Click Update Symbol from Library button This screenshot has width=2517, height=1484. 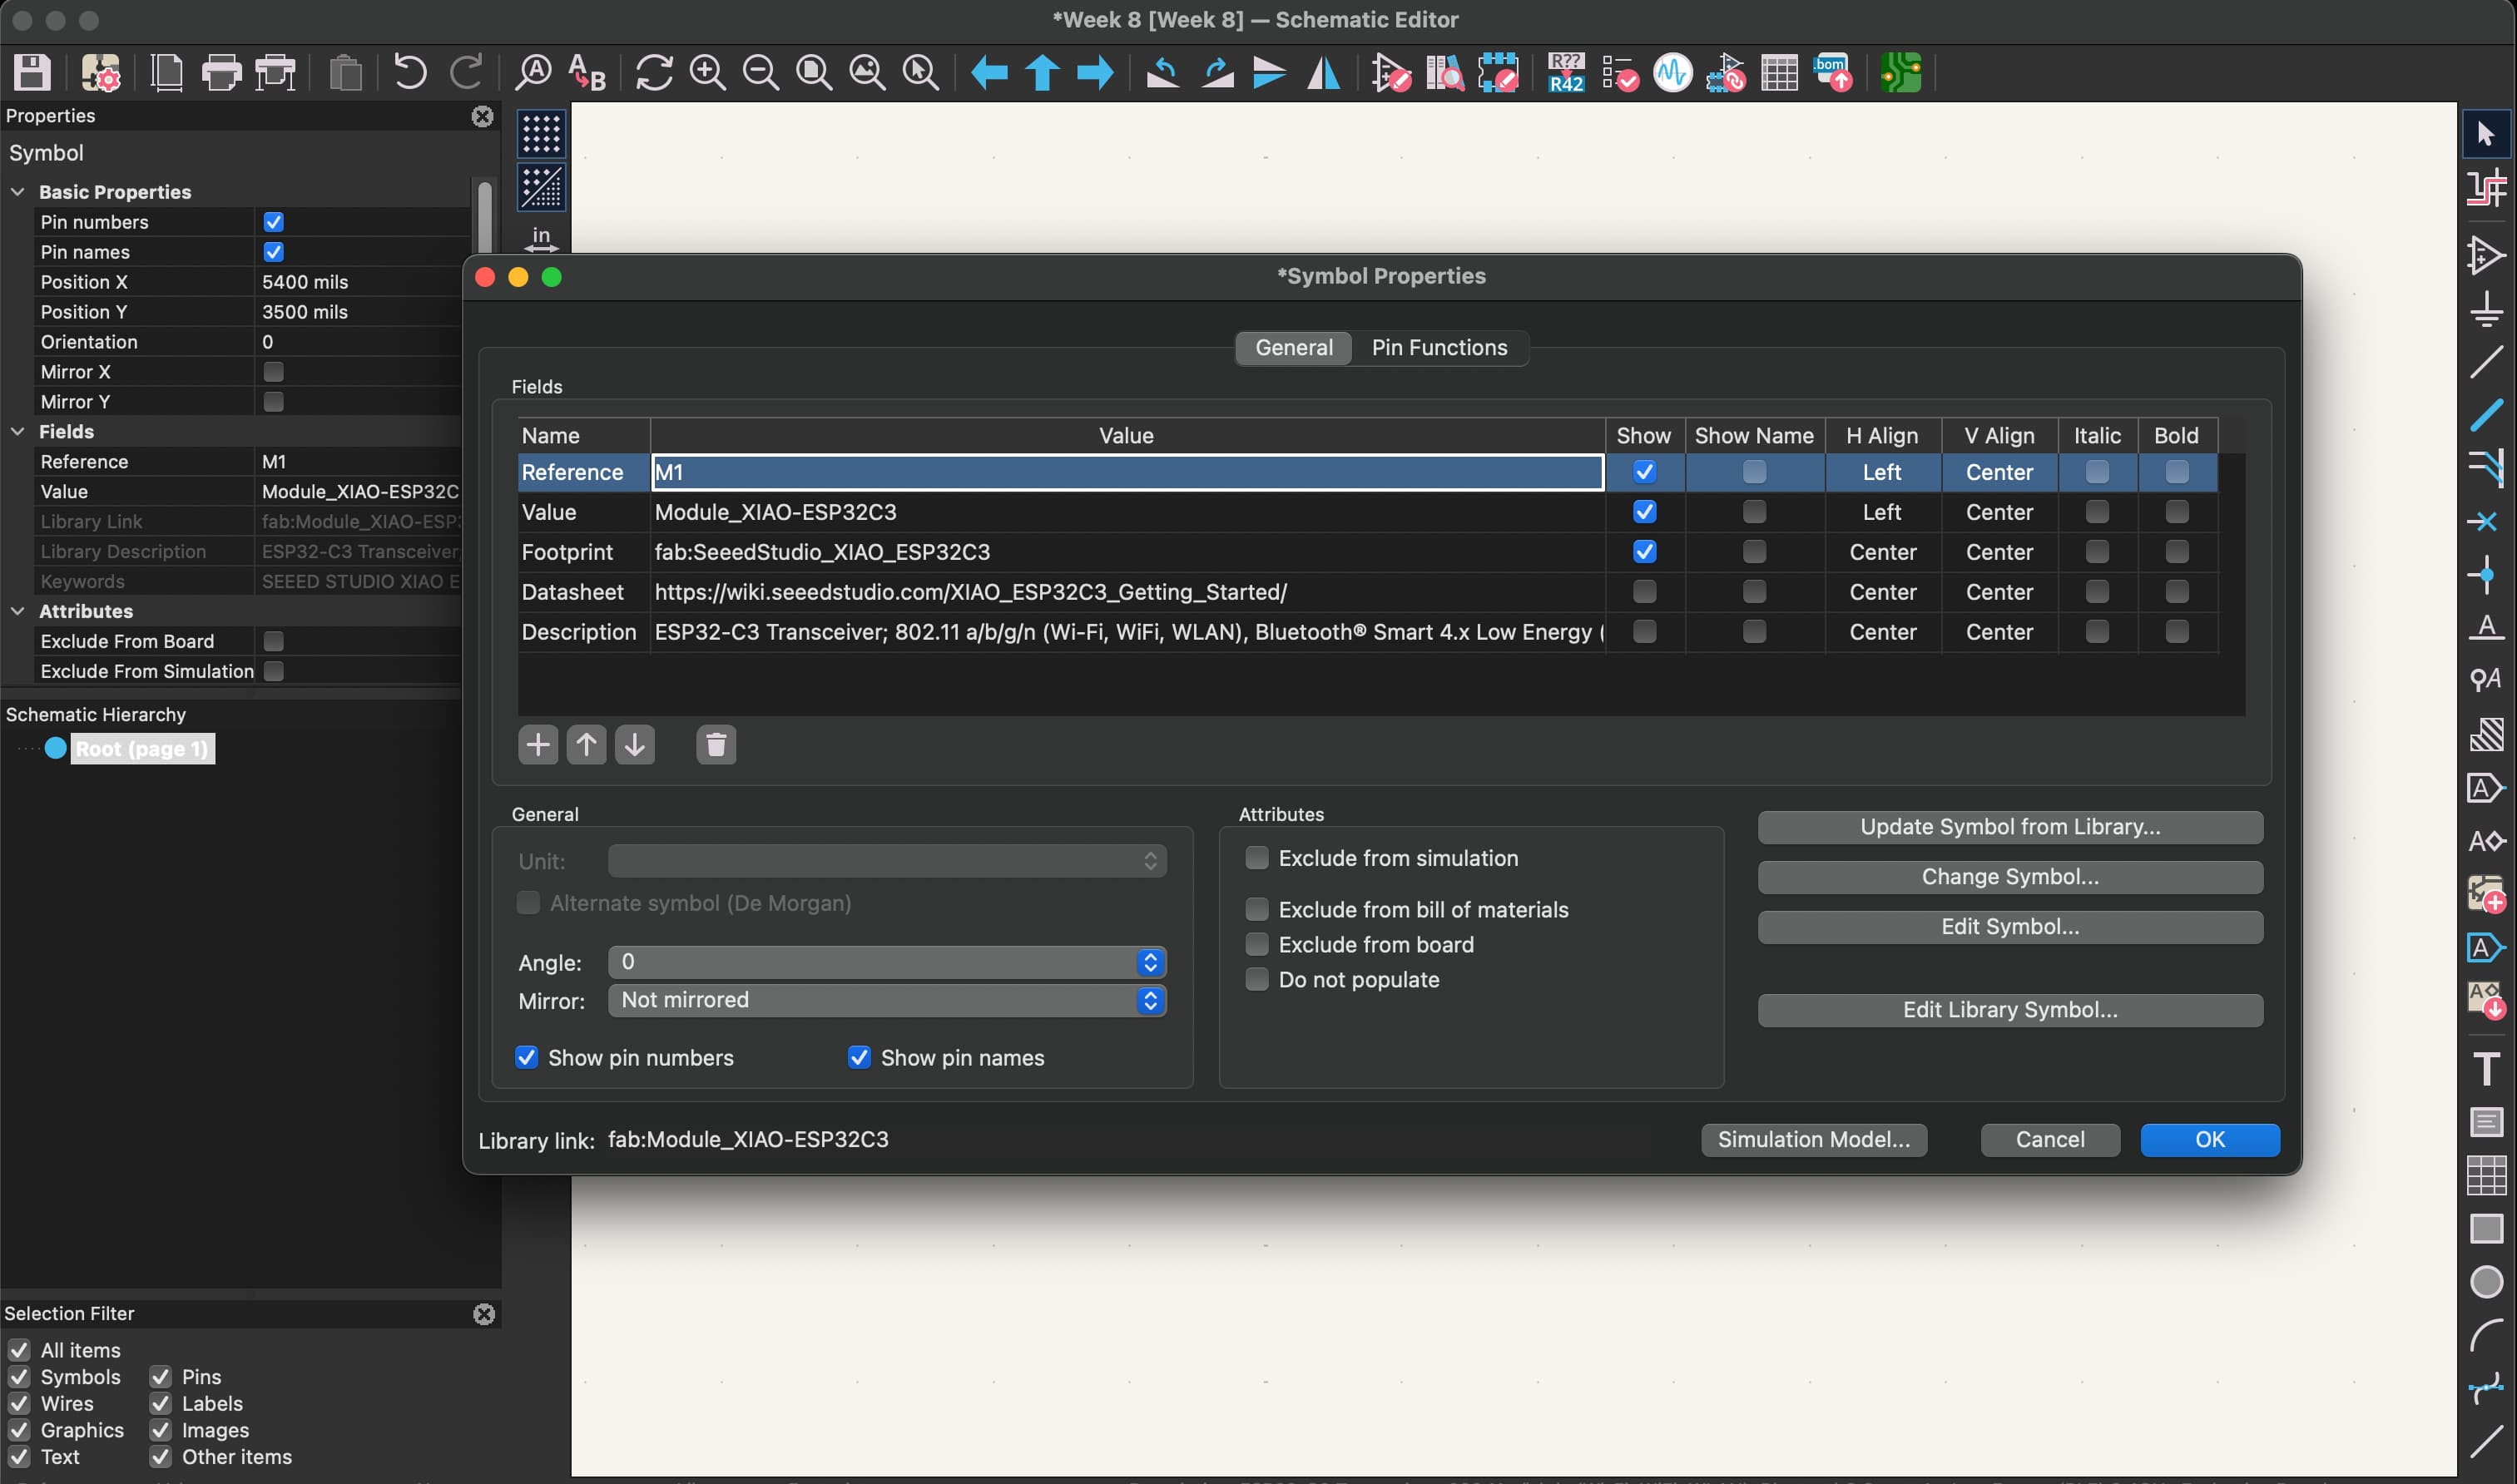[x=2009, y=827]
